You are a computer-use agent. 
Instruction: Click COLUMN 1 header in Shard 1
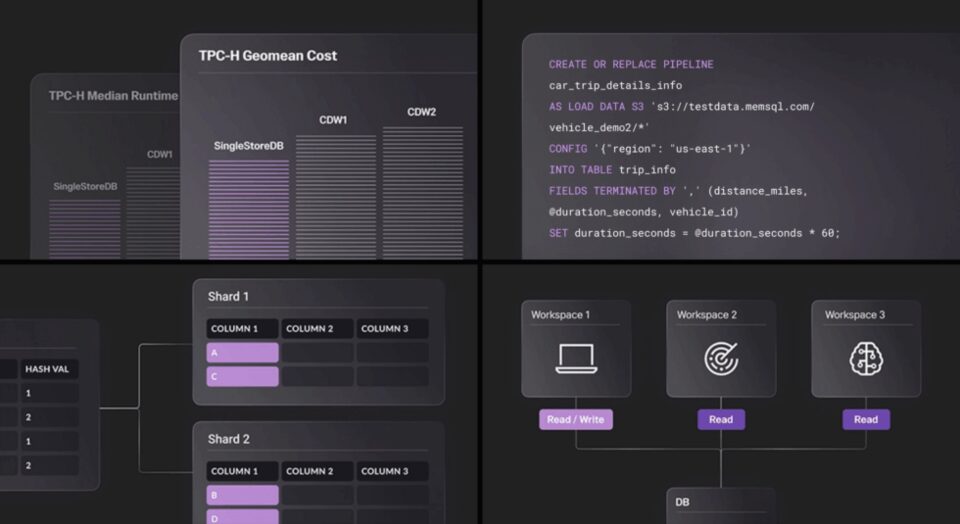coord(243,328)
